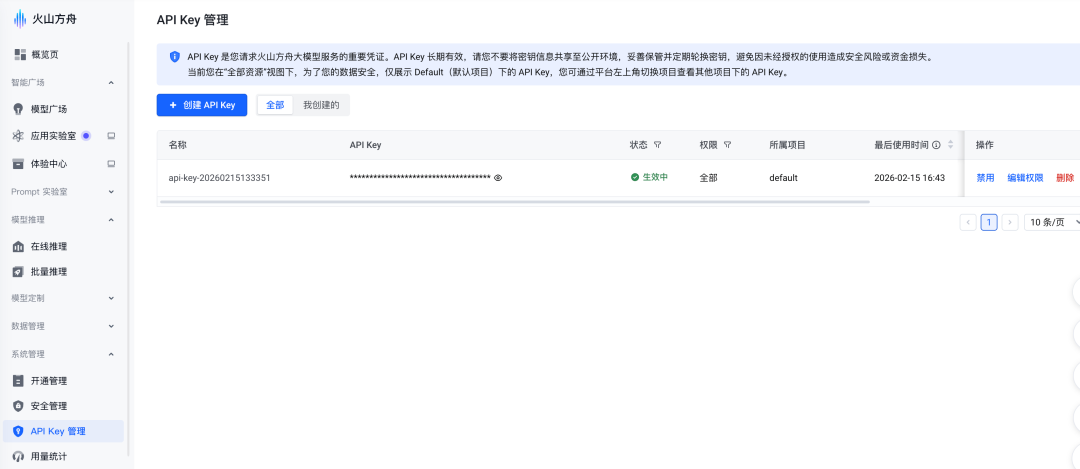This screenshot has height=469, width=1080.
Task: Expand the 模型定制 sidebar section
Action: coord(111,298)
